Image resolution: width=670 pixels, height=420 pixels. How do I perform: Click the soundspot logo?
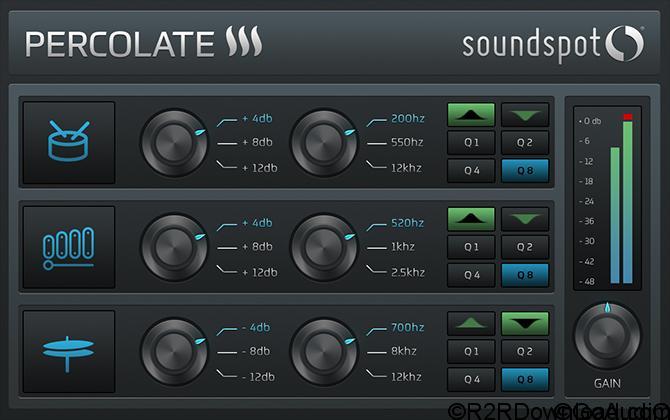553,44
